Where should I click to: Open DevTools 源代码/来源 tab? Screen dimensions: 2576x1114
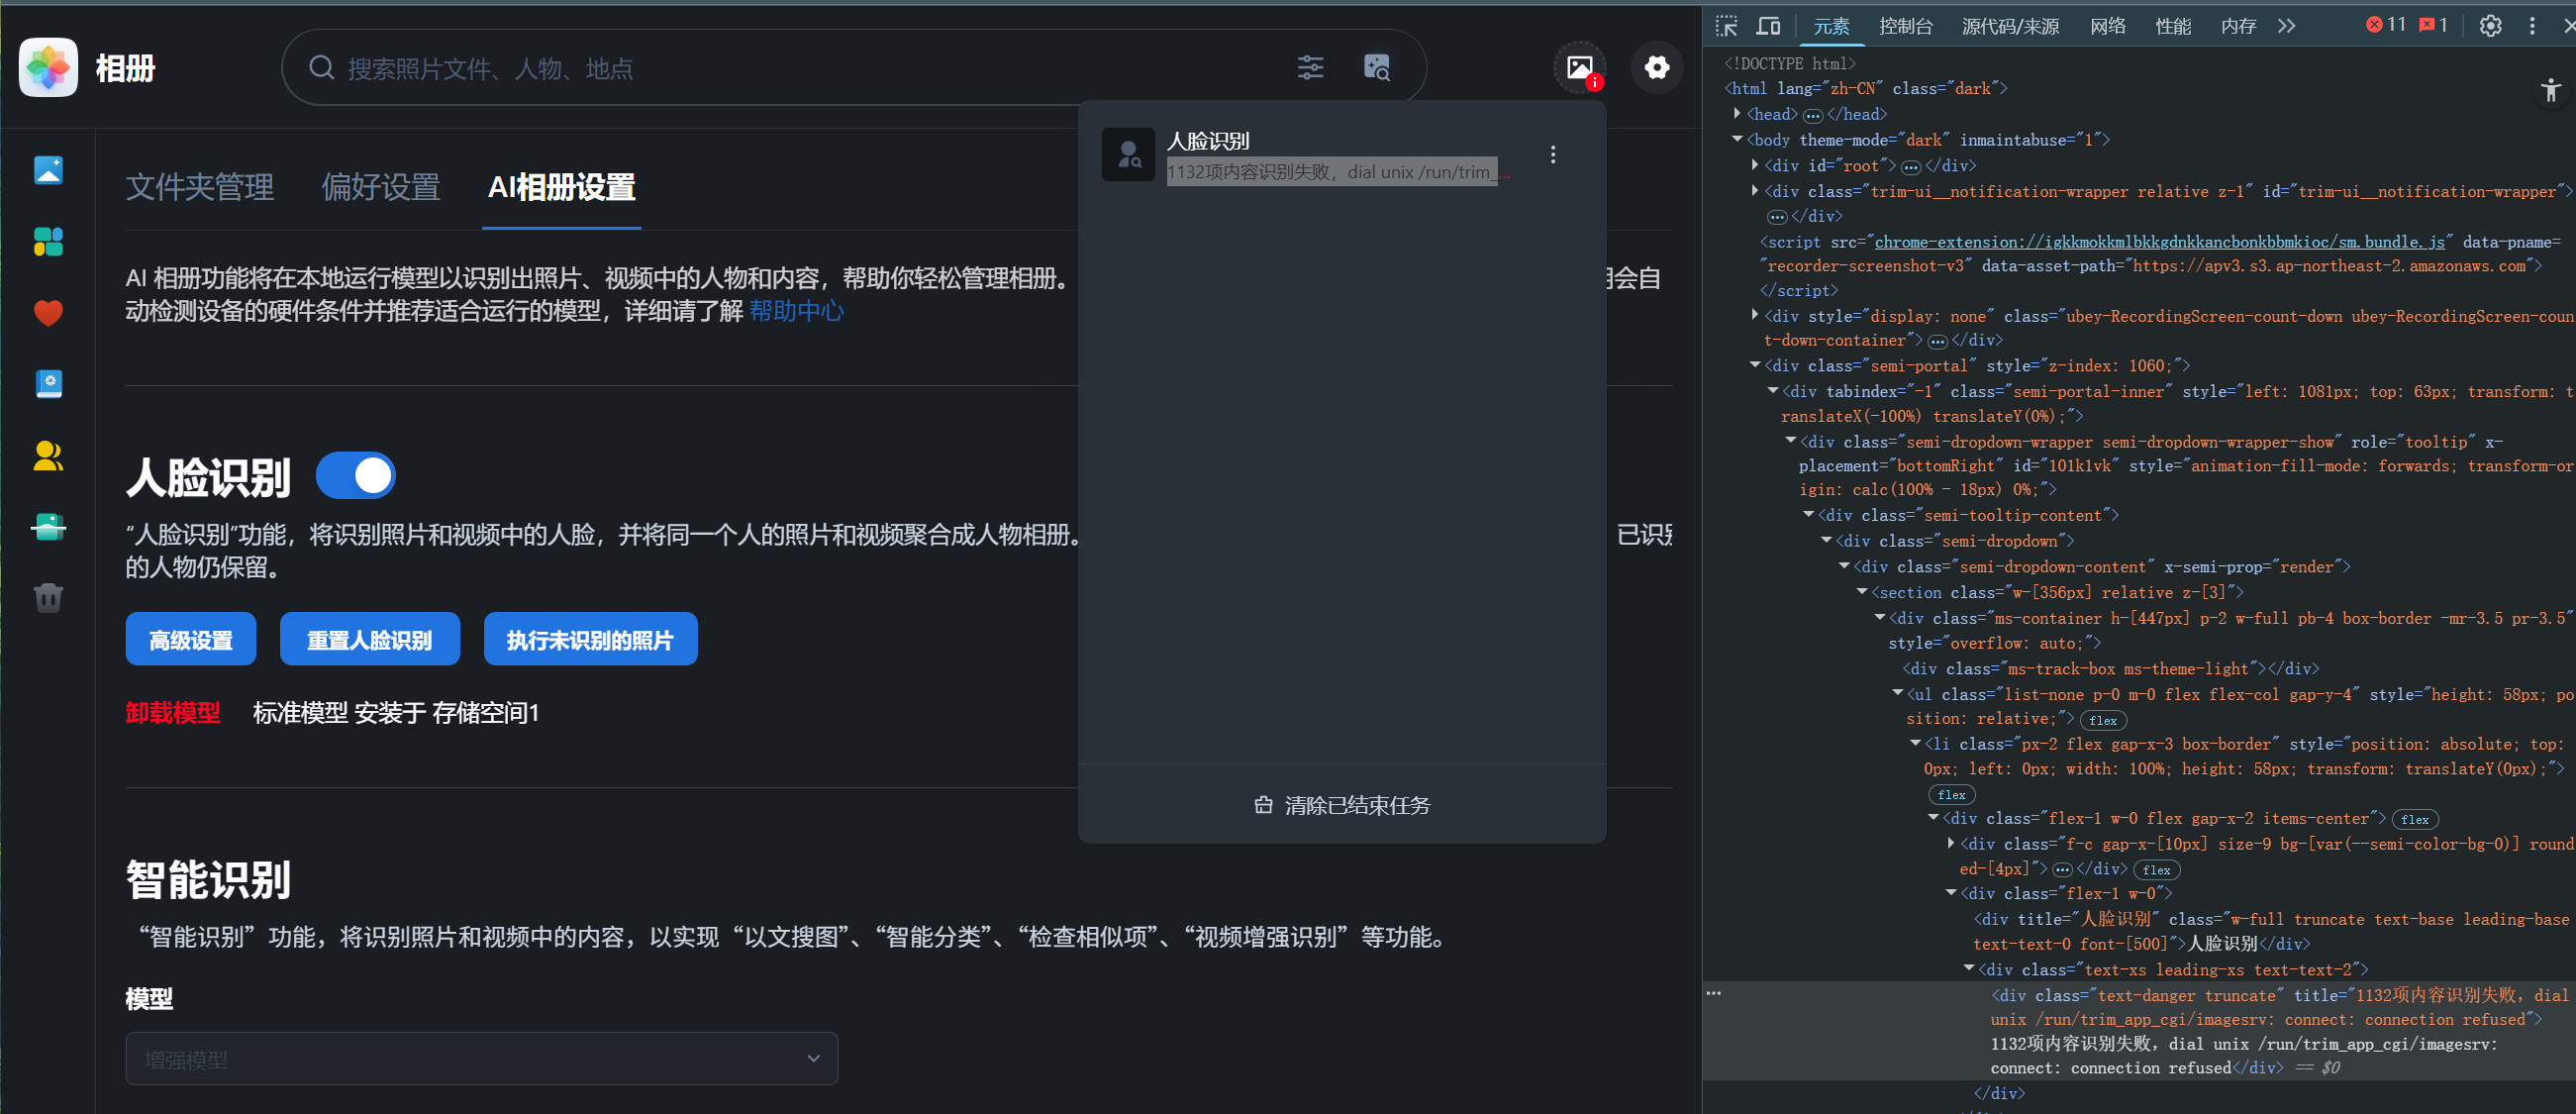point(2010,26)
